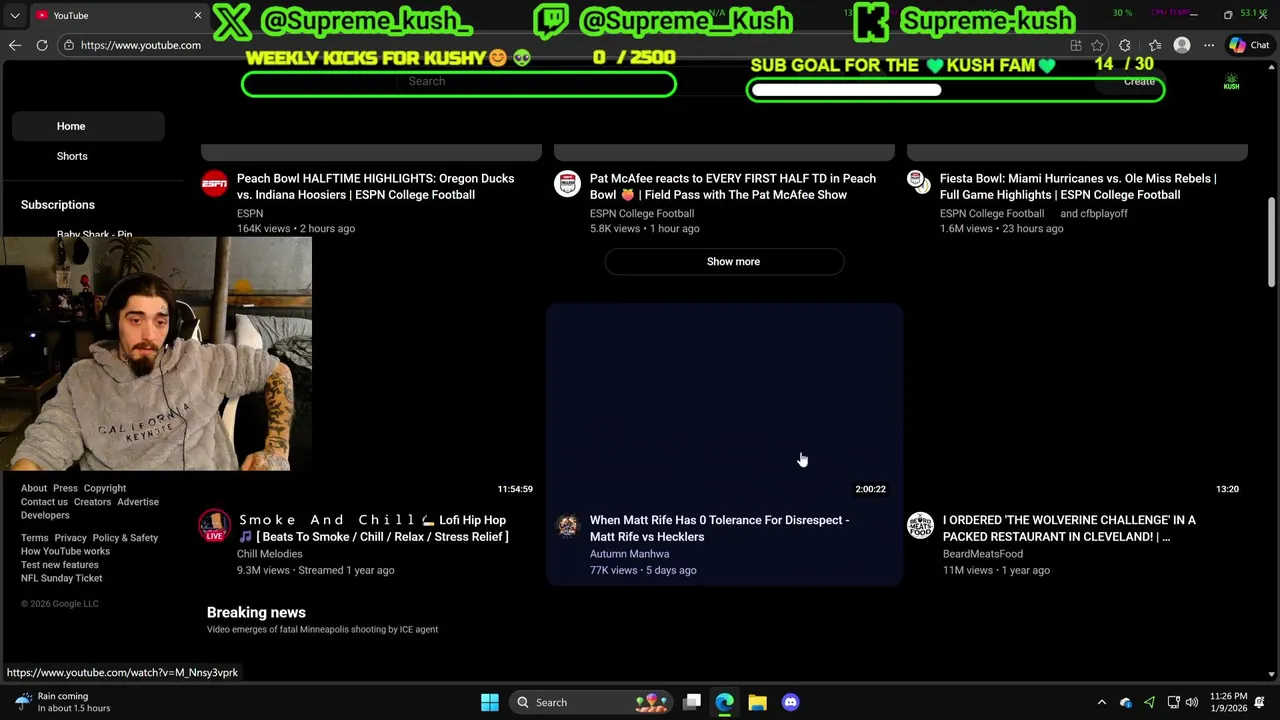Open the About footer link
The height and width of the screenshot is (720, 1280).
[x=34, y=488]
